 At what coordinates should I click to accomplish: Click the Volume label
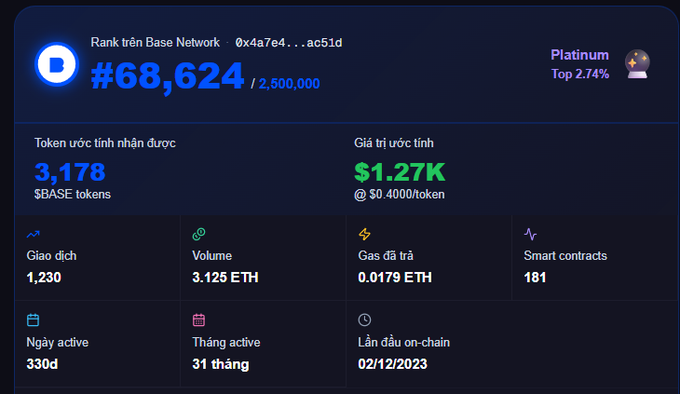click(x=212, y=256)
